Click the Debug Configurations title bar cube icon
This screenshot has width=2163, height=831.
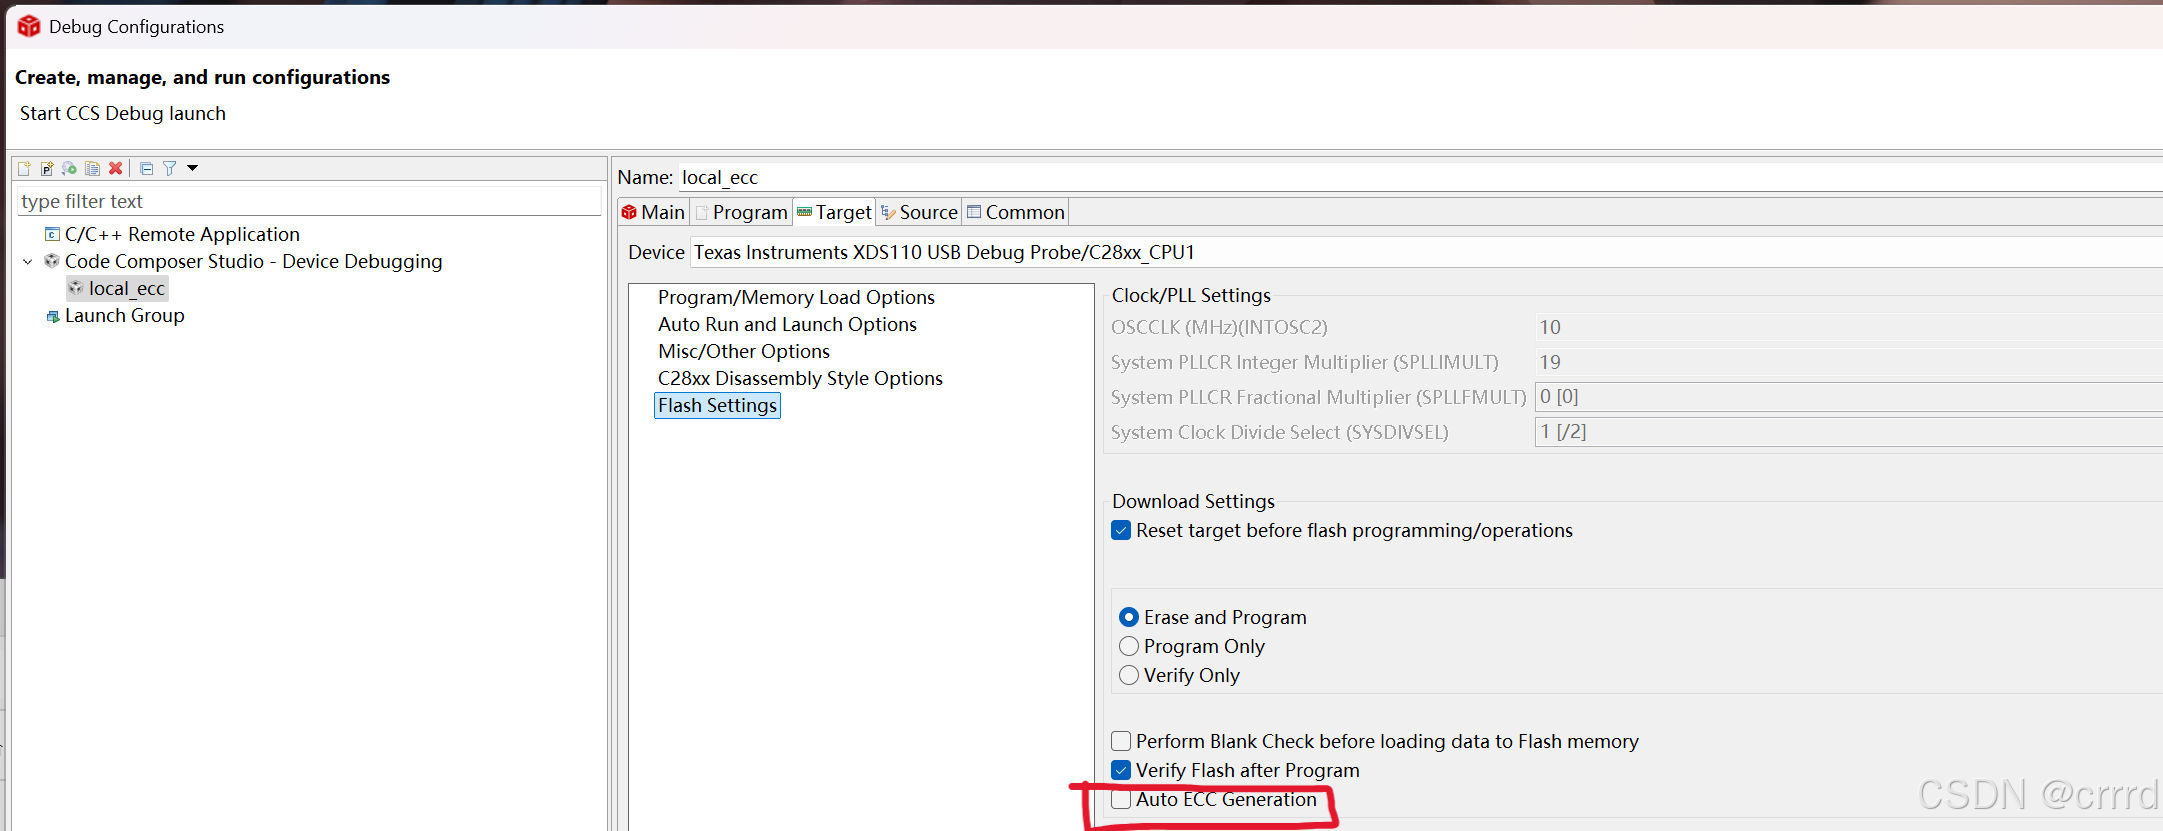point(29,26)
